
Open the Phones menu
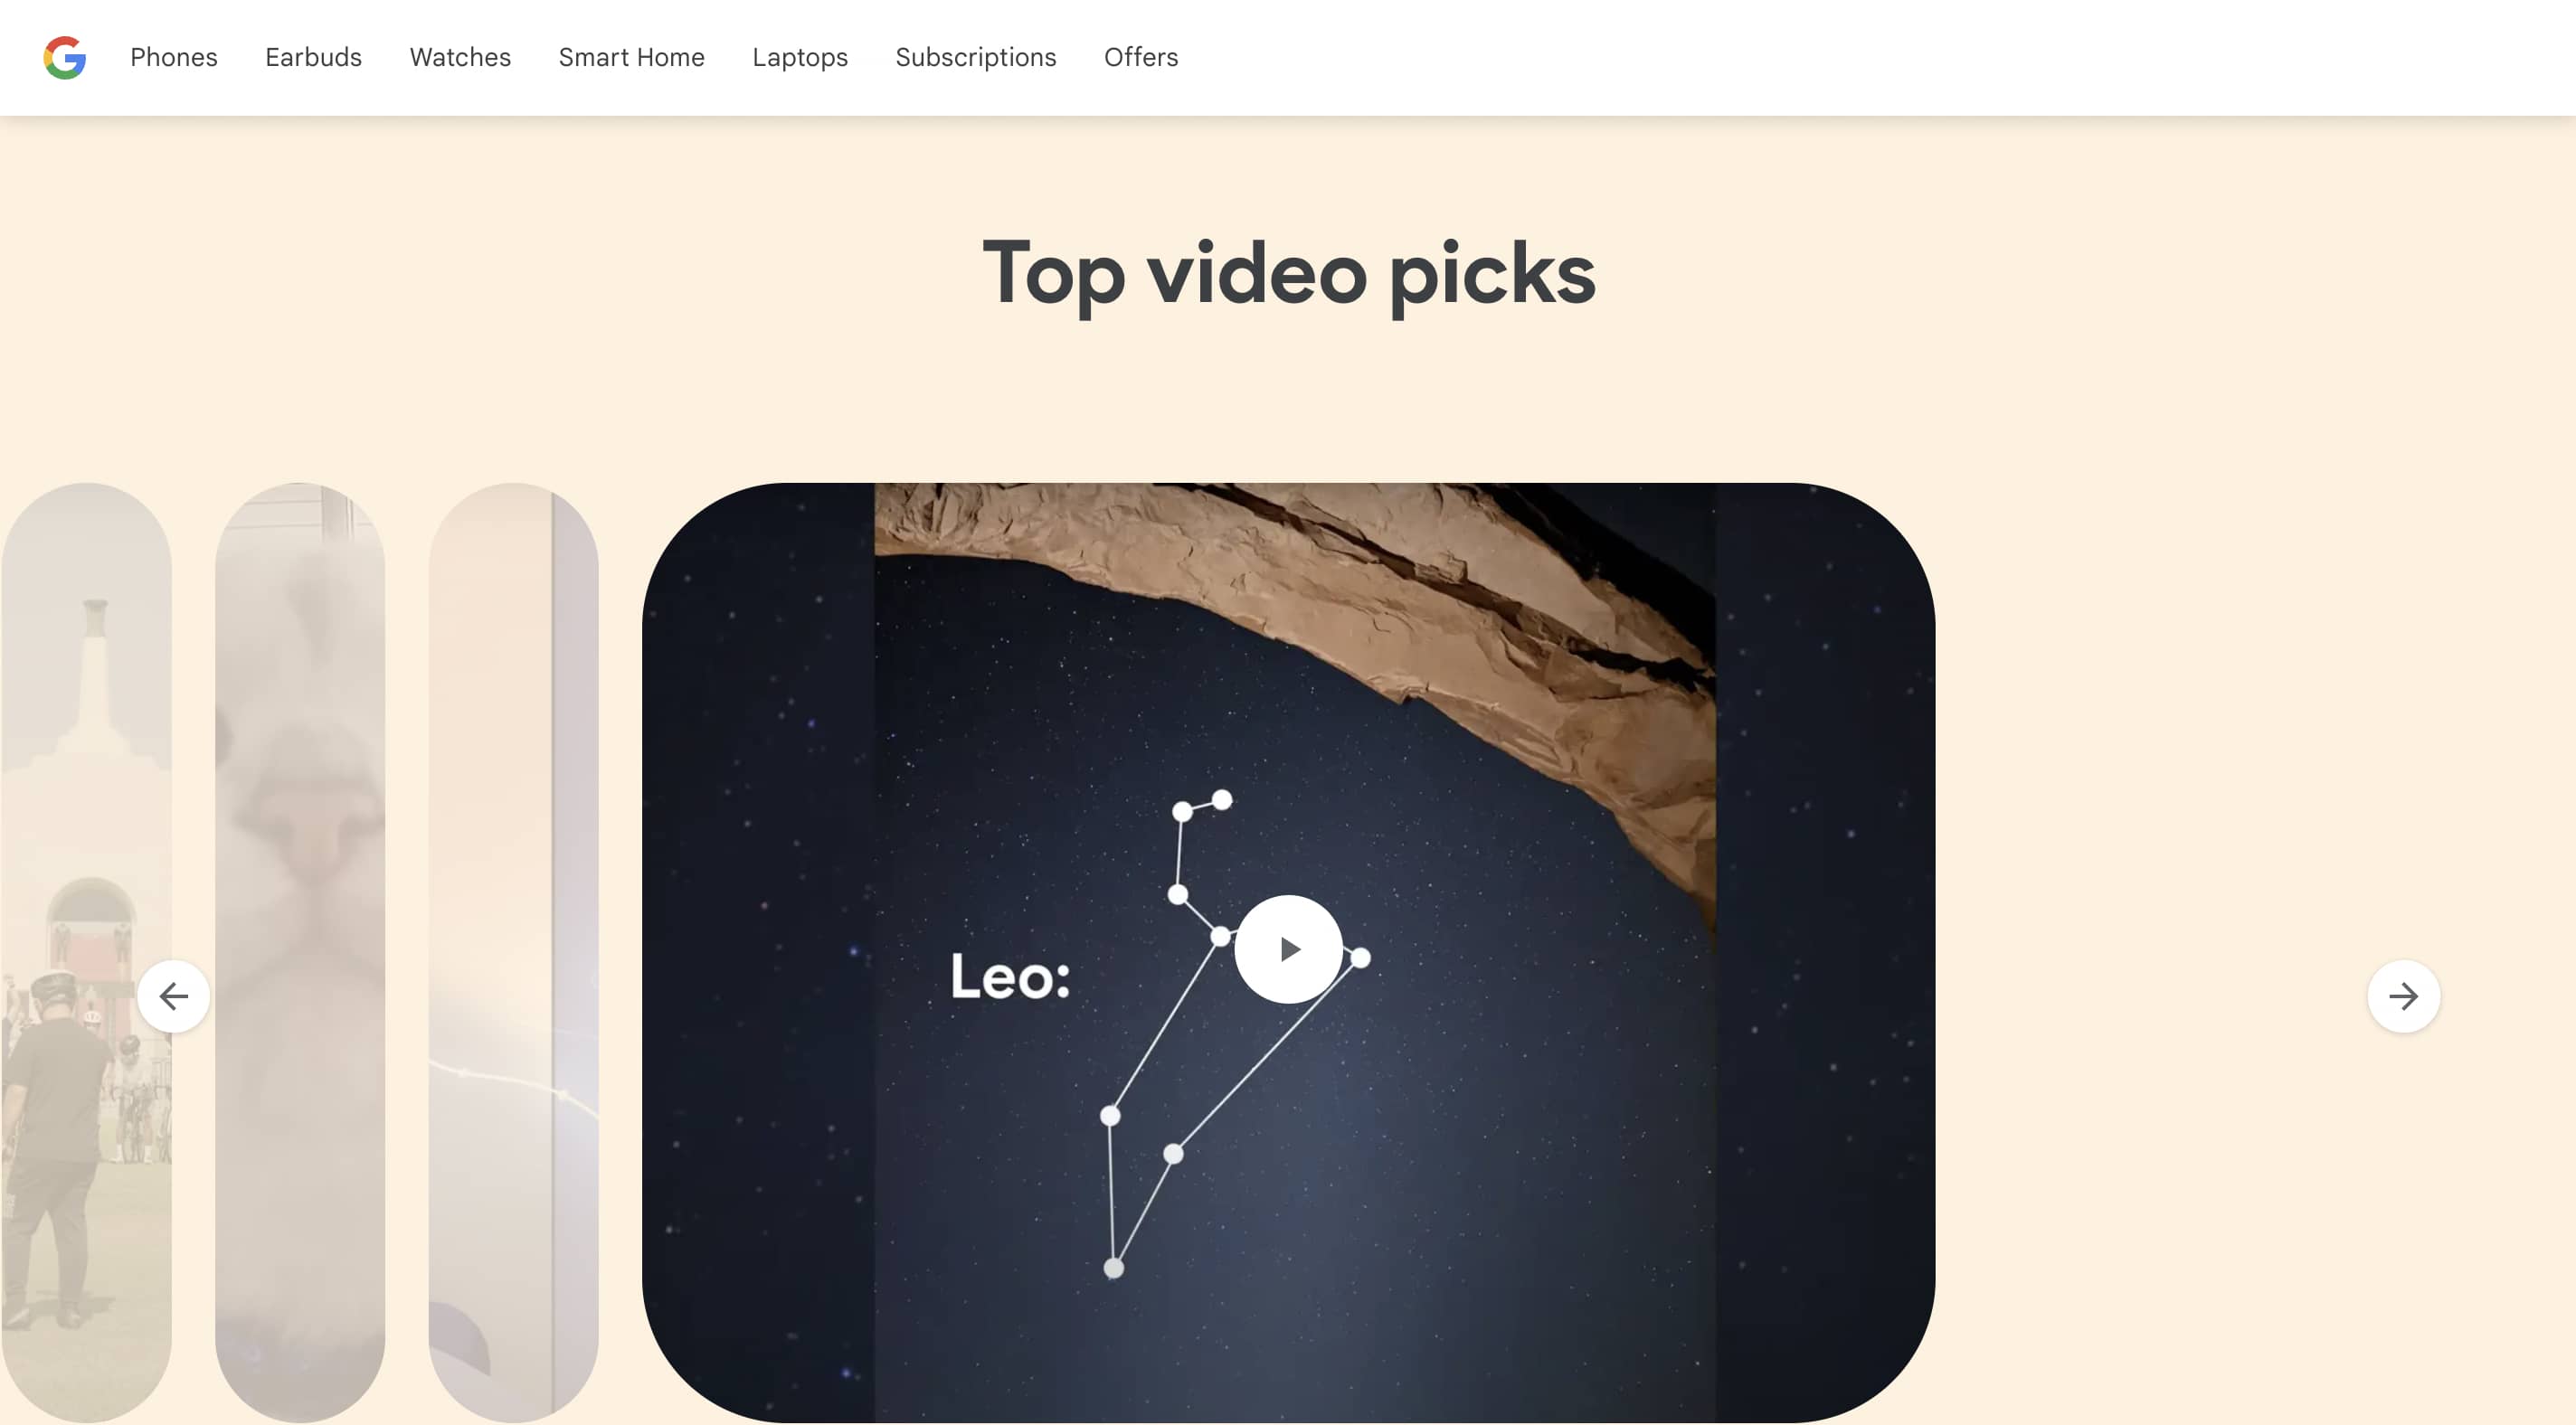[x=174, y=57]
